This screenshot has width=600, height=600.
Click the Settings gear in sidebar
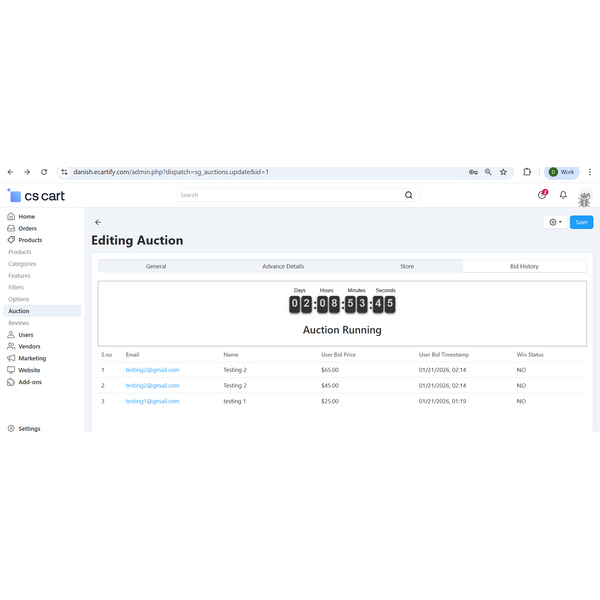[x=11, y=428]
